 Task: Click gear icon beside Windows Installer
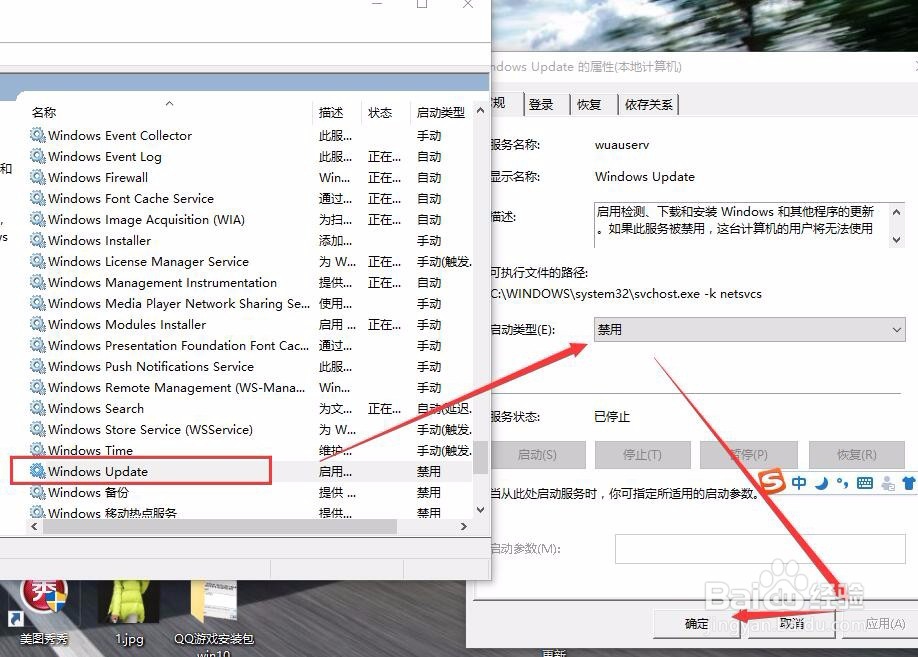coord(38,240)
